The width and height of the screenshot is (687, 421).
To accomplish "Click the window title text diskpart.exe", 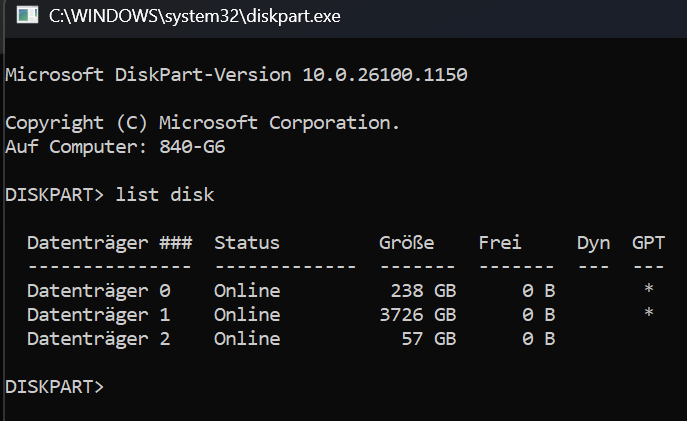I will (x=195, y=16).
